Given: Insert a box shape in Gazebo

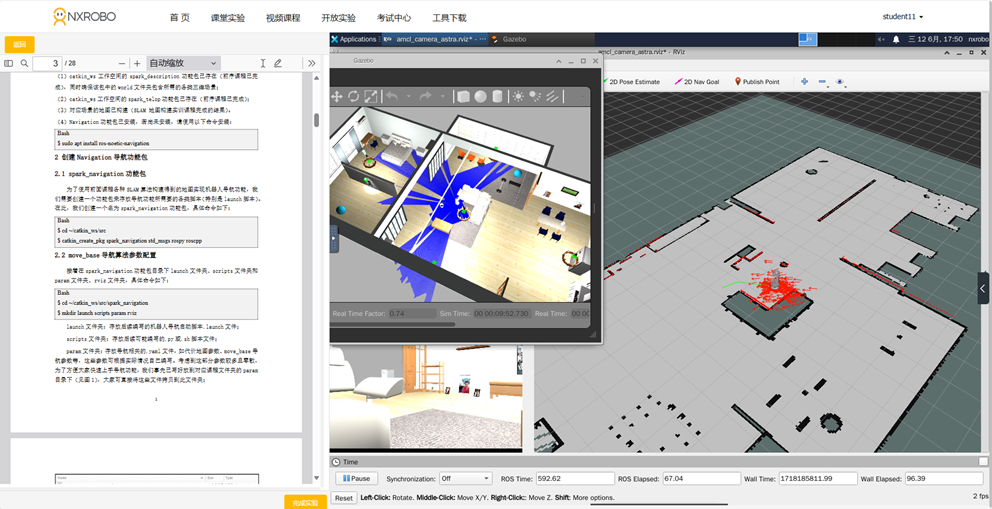Looking at the screenshot, I should pyautogui.click(x=463, y=97).
